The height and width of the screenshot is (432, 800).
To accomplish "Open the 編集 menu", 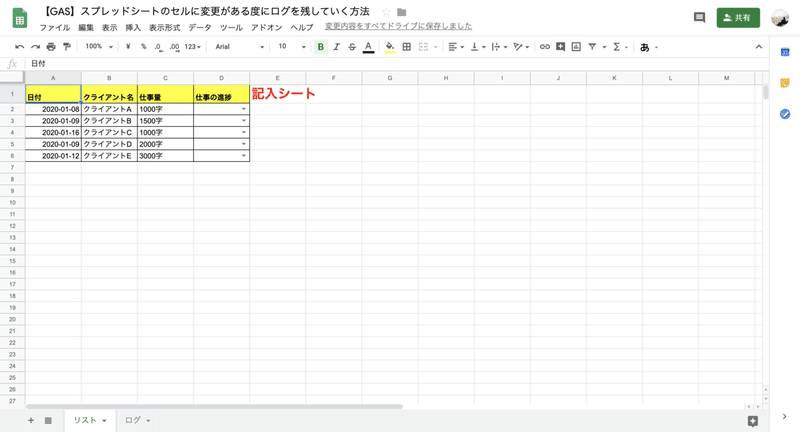I will click(x=86, y=28).
